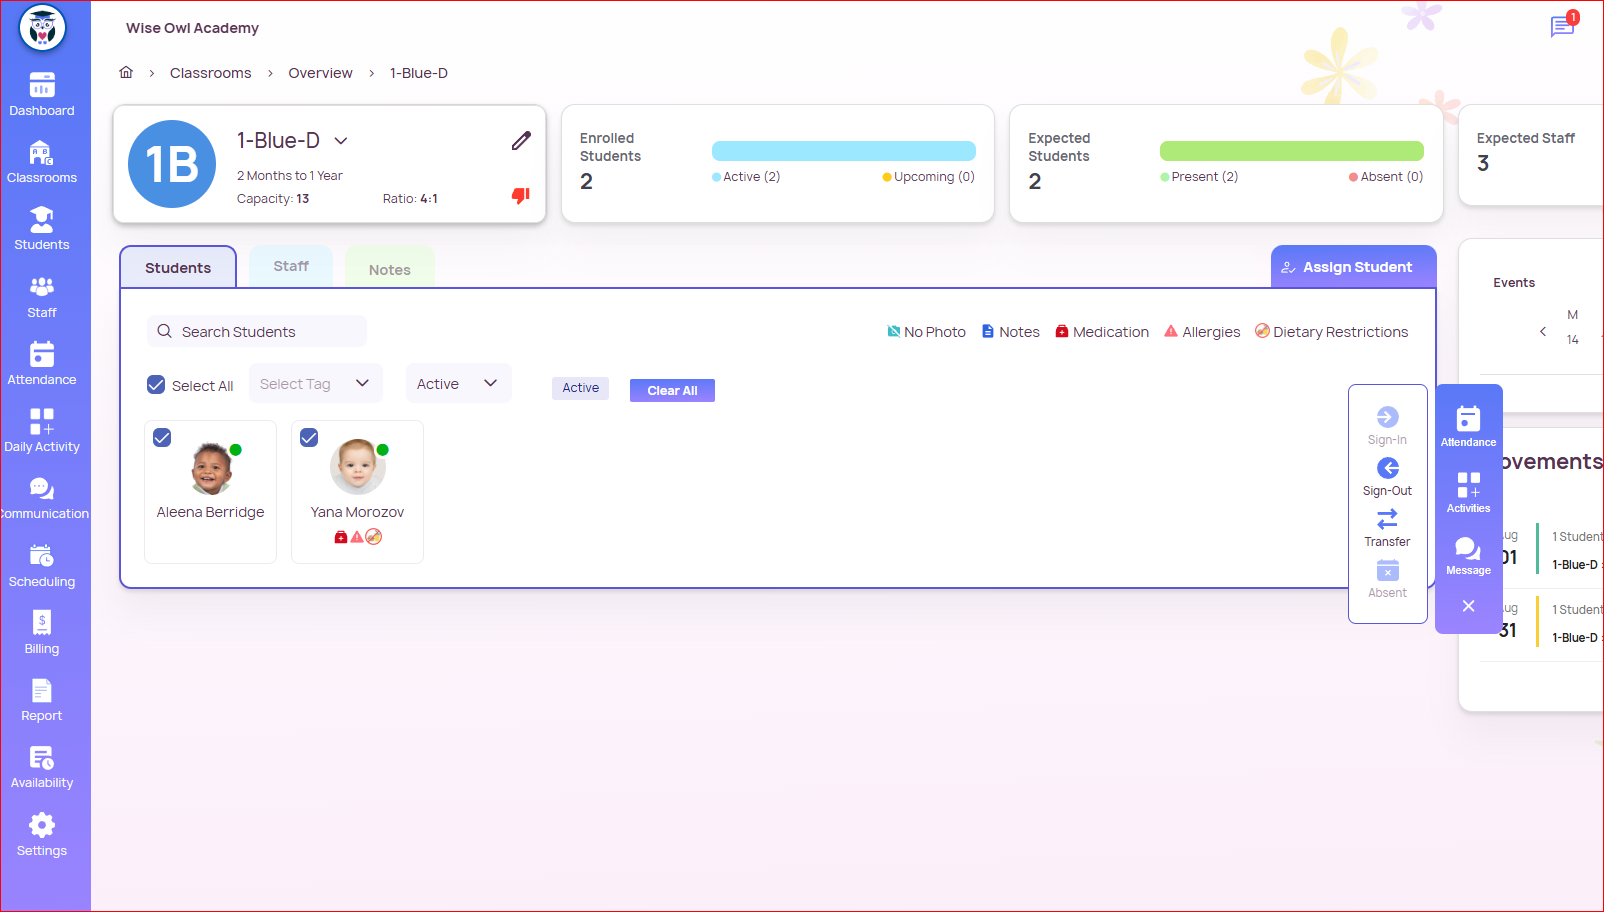This screenshot has height=912, width=1604.
Task: Open the Select Tag dropdown
Action: pos(315,384)
